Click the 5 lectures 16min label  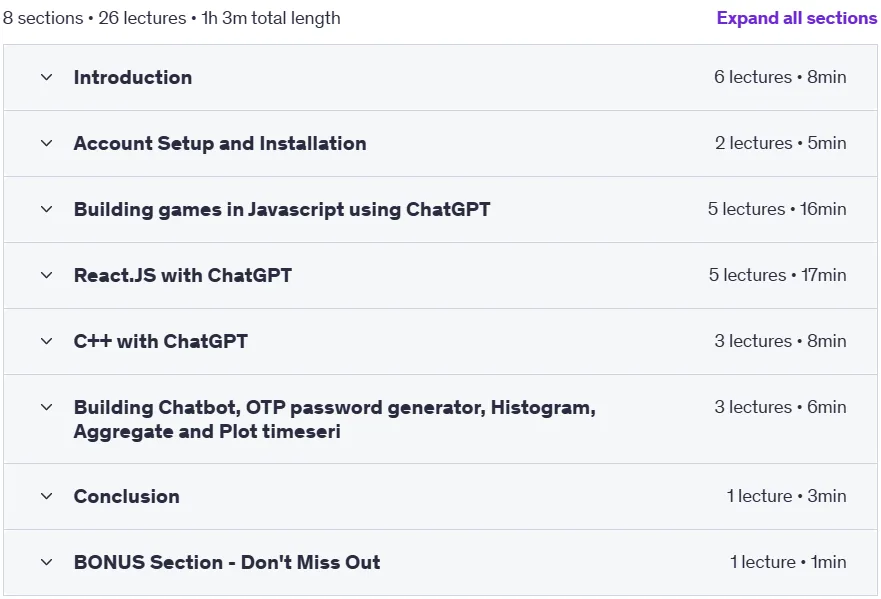[x=776, y=209]
